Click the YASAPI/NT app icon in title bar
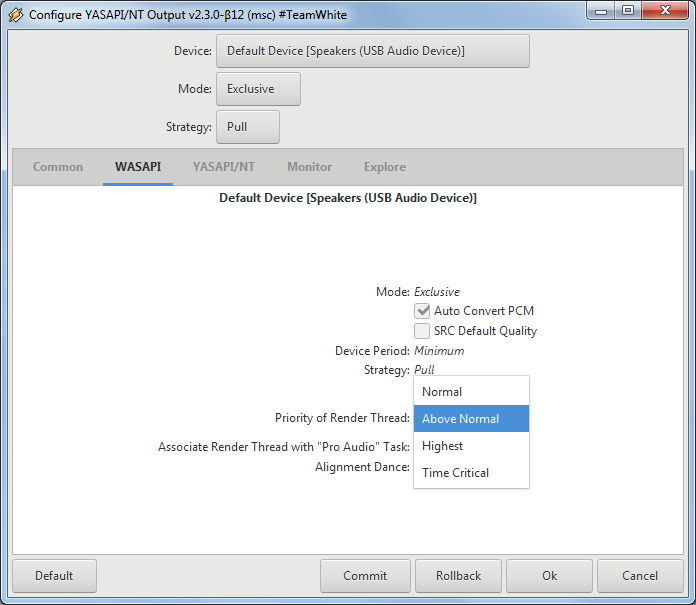Image resolution: width=696 pixels, height=605 pixels. tap(16, 15)
